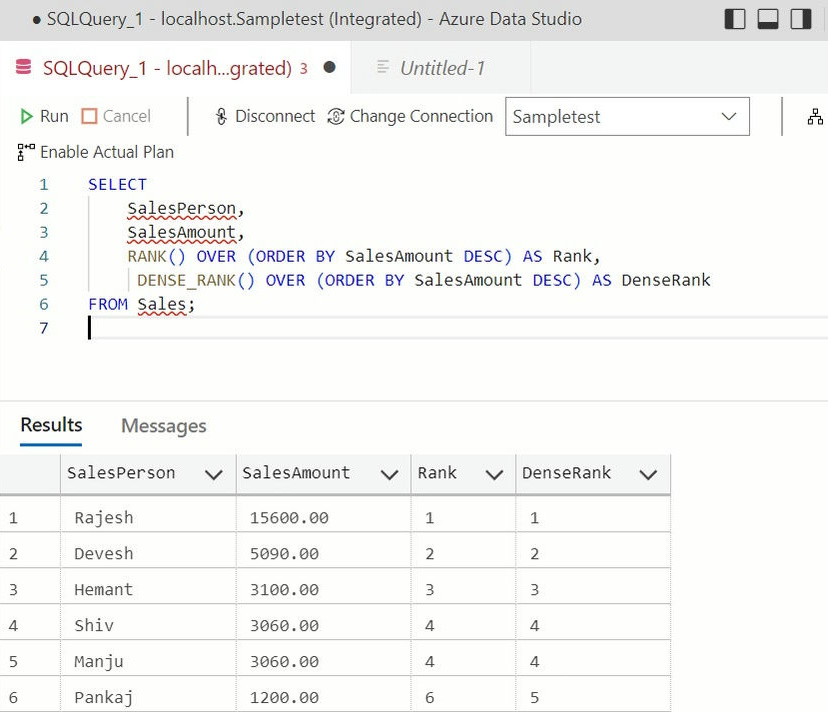Click line number 4 in the gutter

pos(44,256)
